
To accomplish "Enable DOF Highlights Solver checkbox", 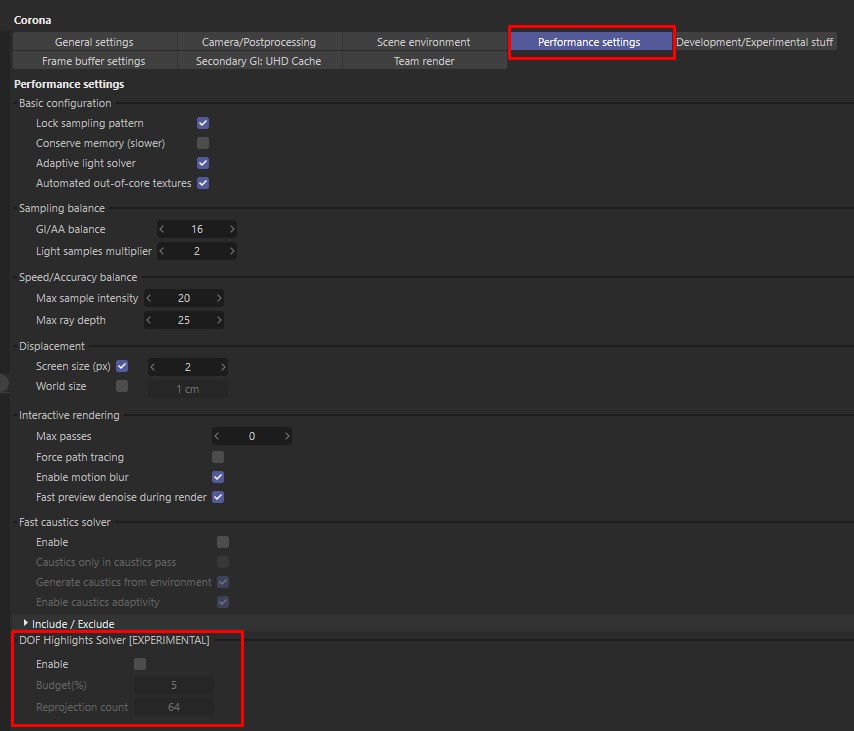I will [140, 664].
